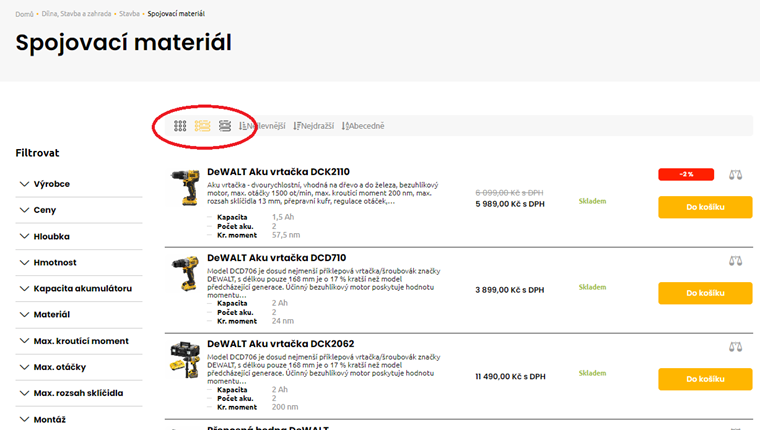The height and width of the screenshot is (430, 760).
Task: Expand the Max. otáčky filter
Action: [79, 367]
